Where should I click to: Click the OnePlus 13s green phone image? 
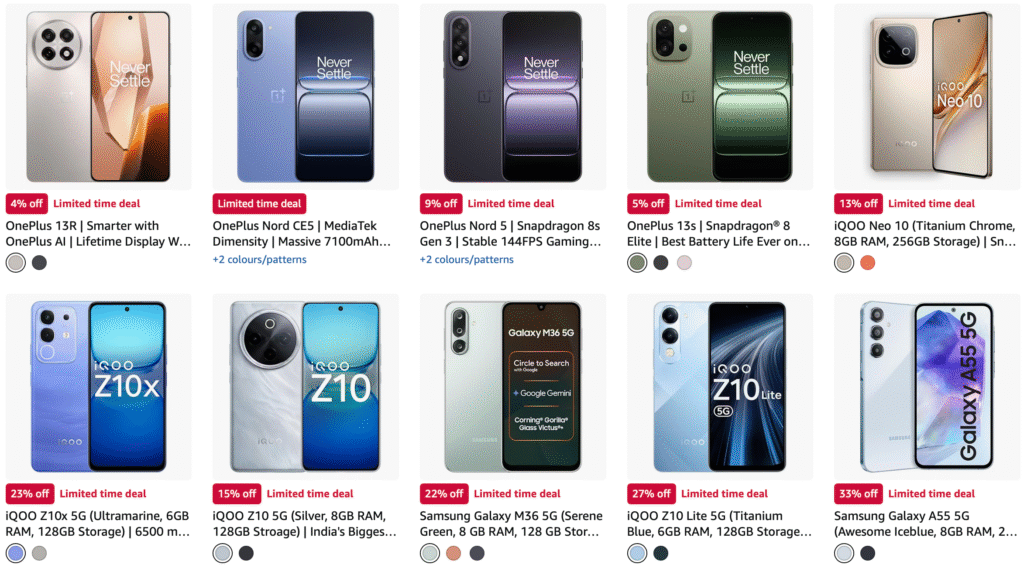coord(720,97)
